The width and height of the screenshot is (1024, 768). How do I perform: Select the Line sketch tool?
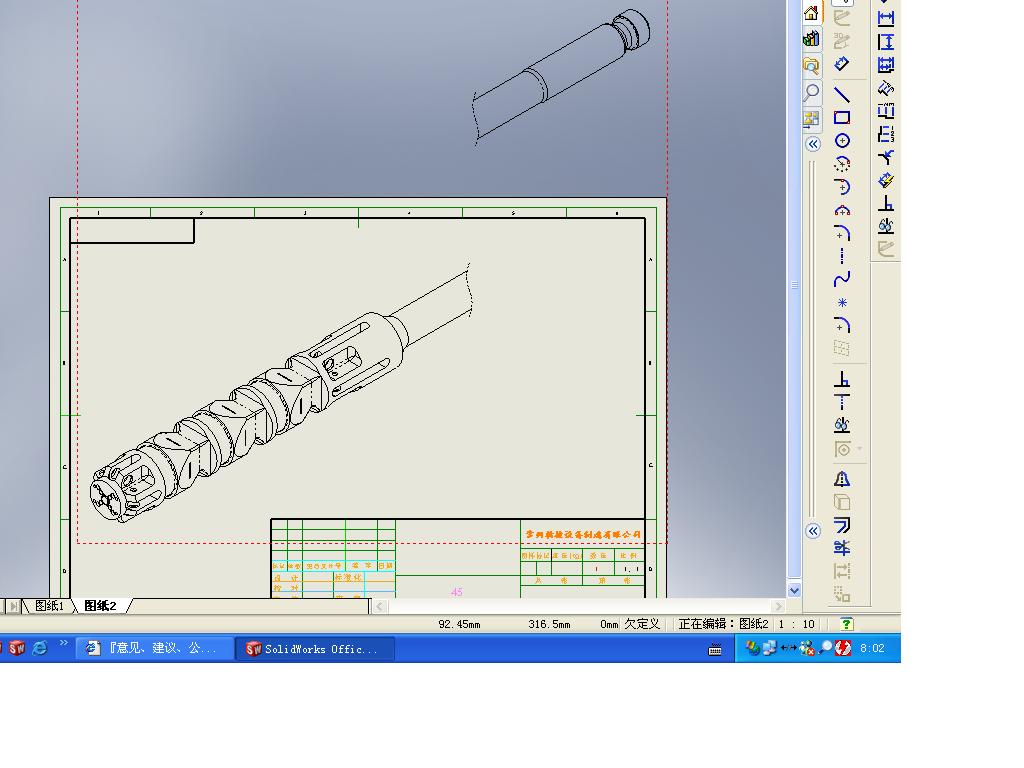(842, 95)
